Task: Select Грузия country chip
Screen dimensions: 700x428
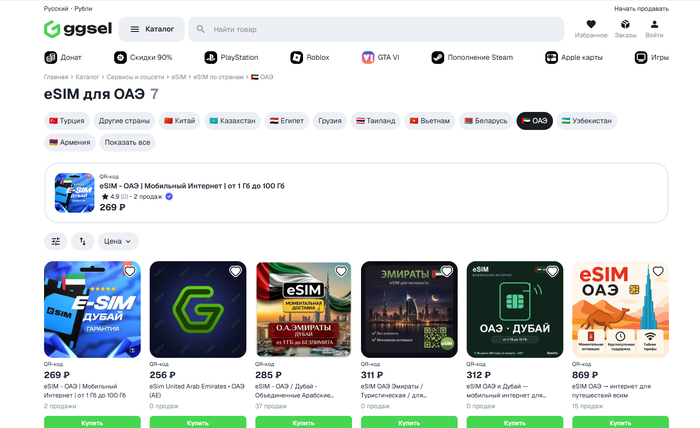Action: 330,121
